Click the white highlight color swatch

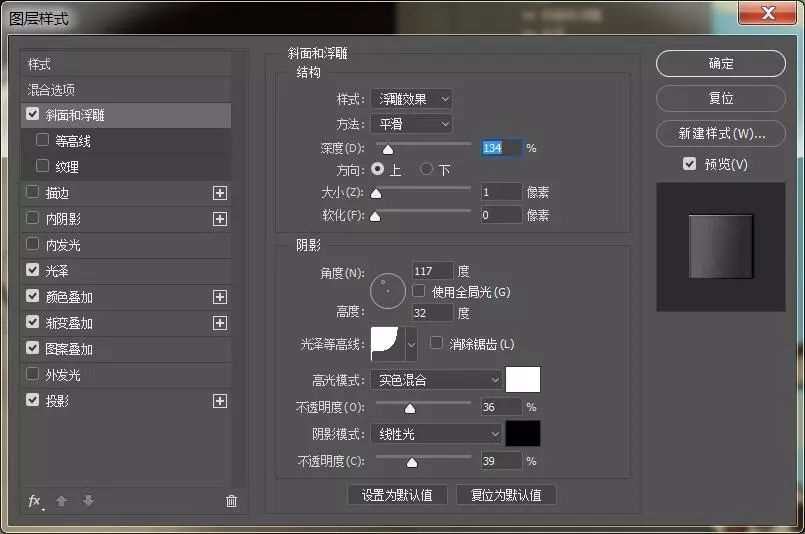coord(523,380)
